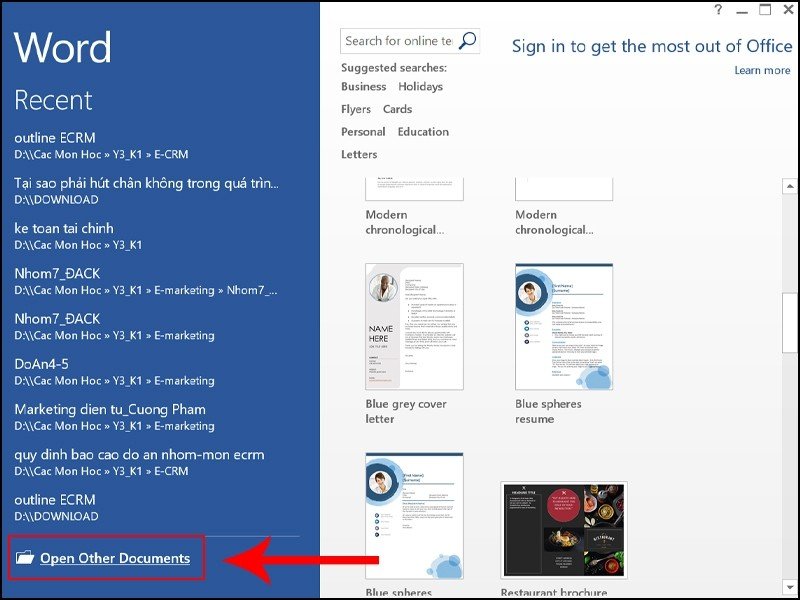This screenshot has width=800, height=600.
Task: Pick the Education suggested search
Action: [423, 132]
